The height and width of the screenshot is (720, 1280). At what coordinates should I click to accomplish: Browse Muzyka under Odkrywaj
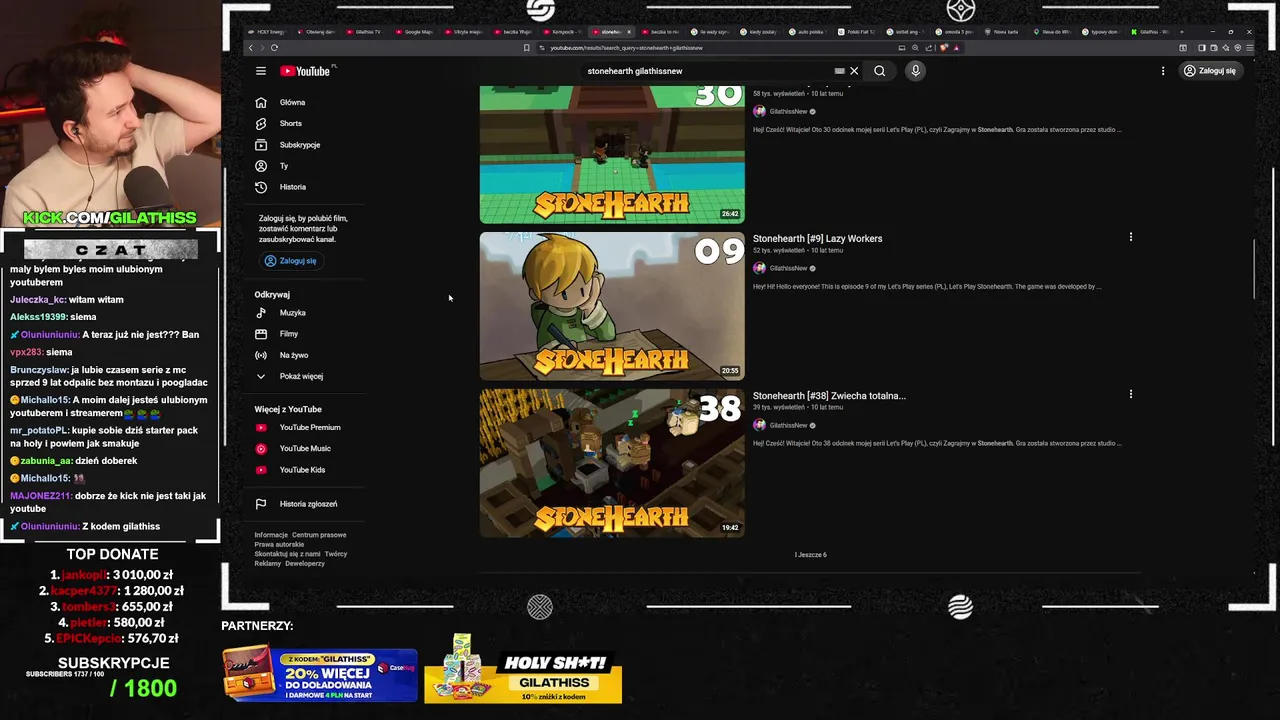pyautogui.click(x=295, y=313)
